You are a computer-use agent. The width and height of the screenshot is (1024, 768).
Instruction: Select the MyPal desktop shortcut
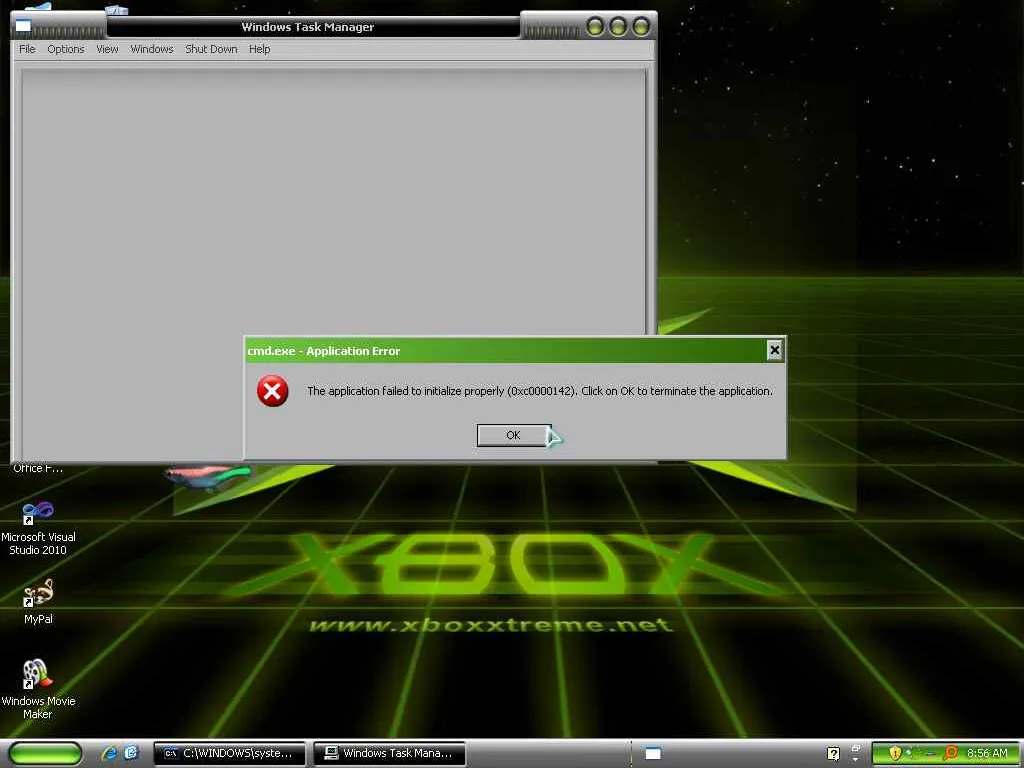(x=38, y=602)
